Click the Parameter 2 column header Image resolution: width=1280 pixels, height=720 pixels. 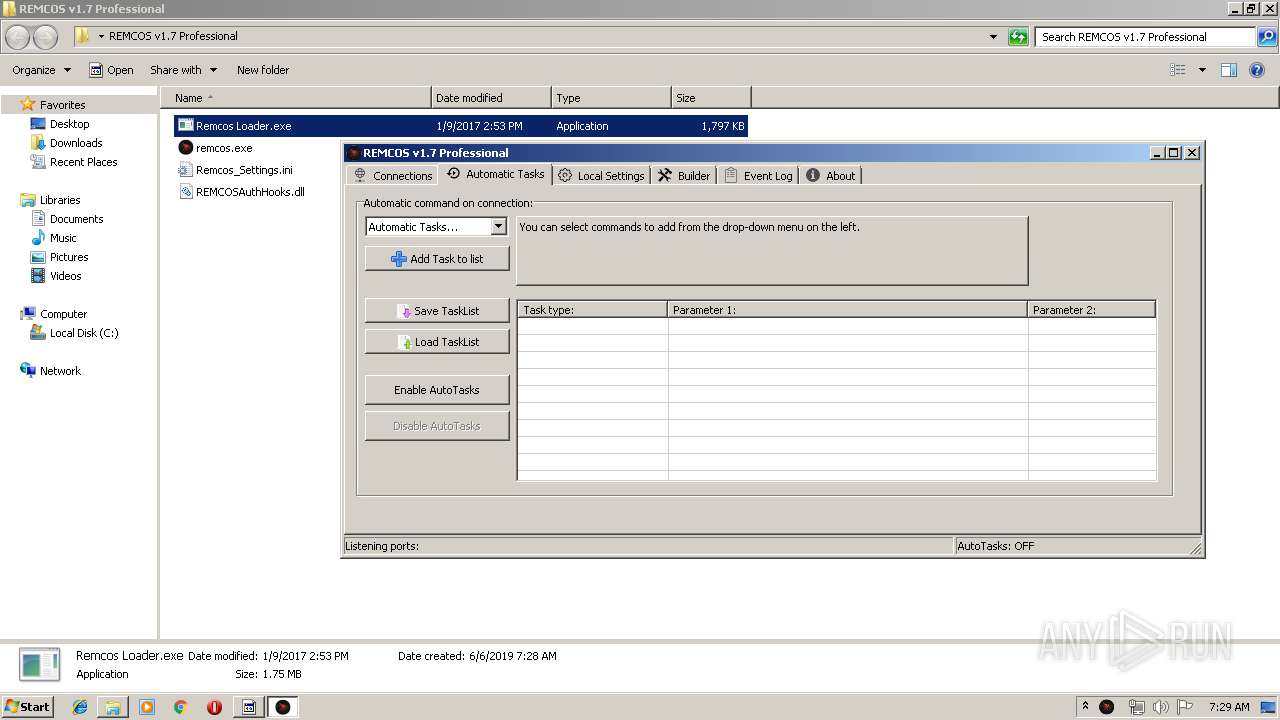1091,310
